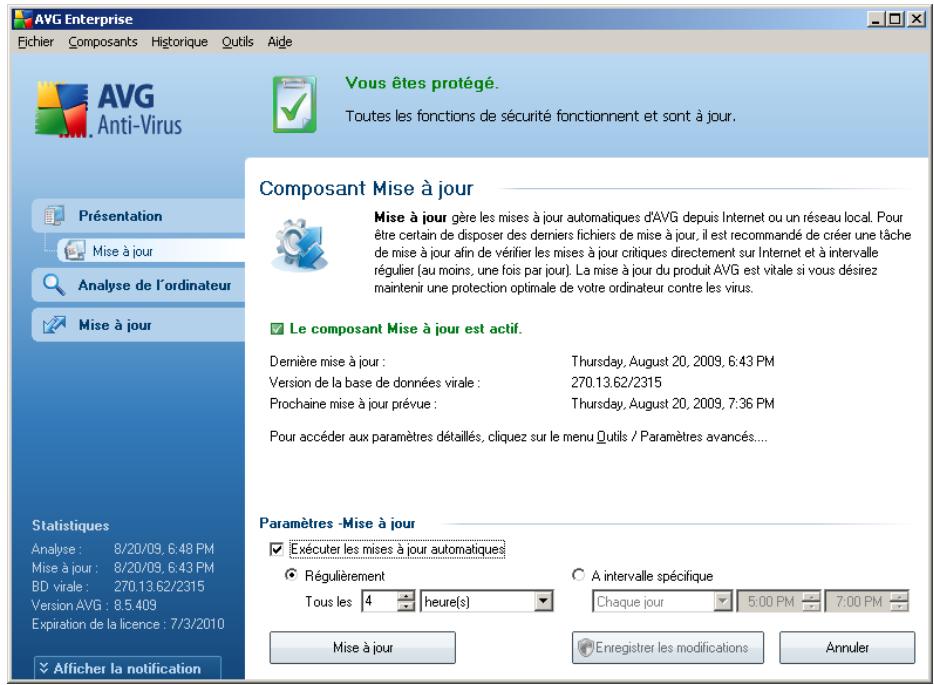The width and height of the screenshot is (934, 685).
Task: Click the 7:00 PM time field
Action: (x=858, y=602)
